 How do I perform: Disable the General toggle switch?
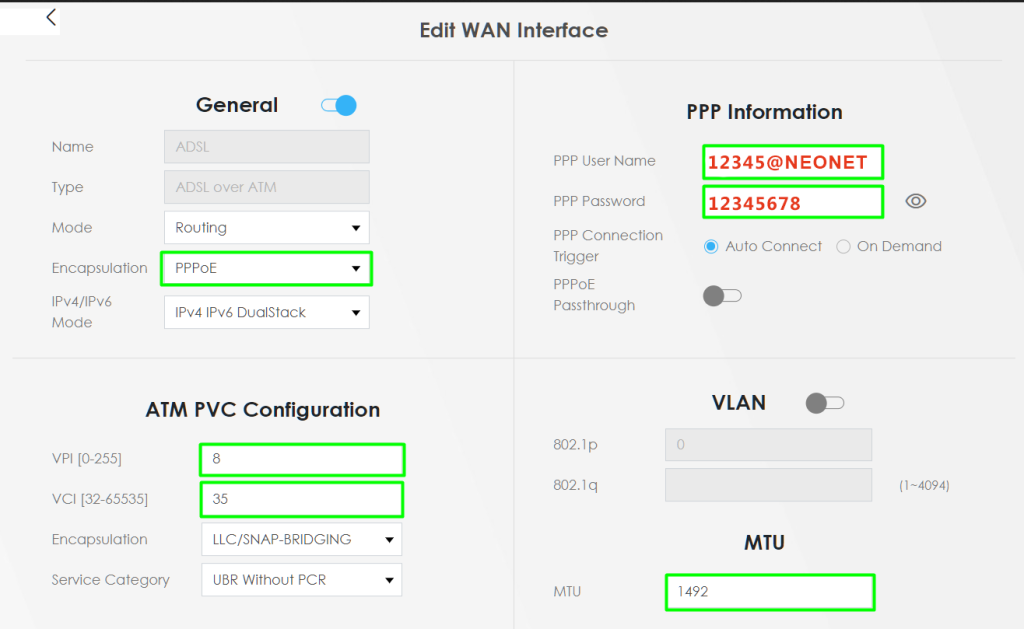click(x=339, y=106)
